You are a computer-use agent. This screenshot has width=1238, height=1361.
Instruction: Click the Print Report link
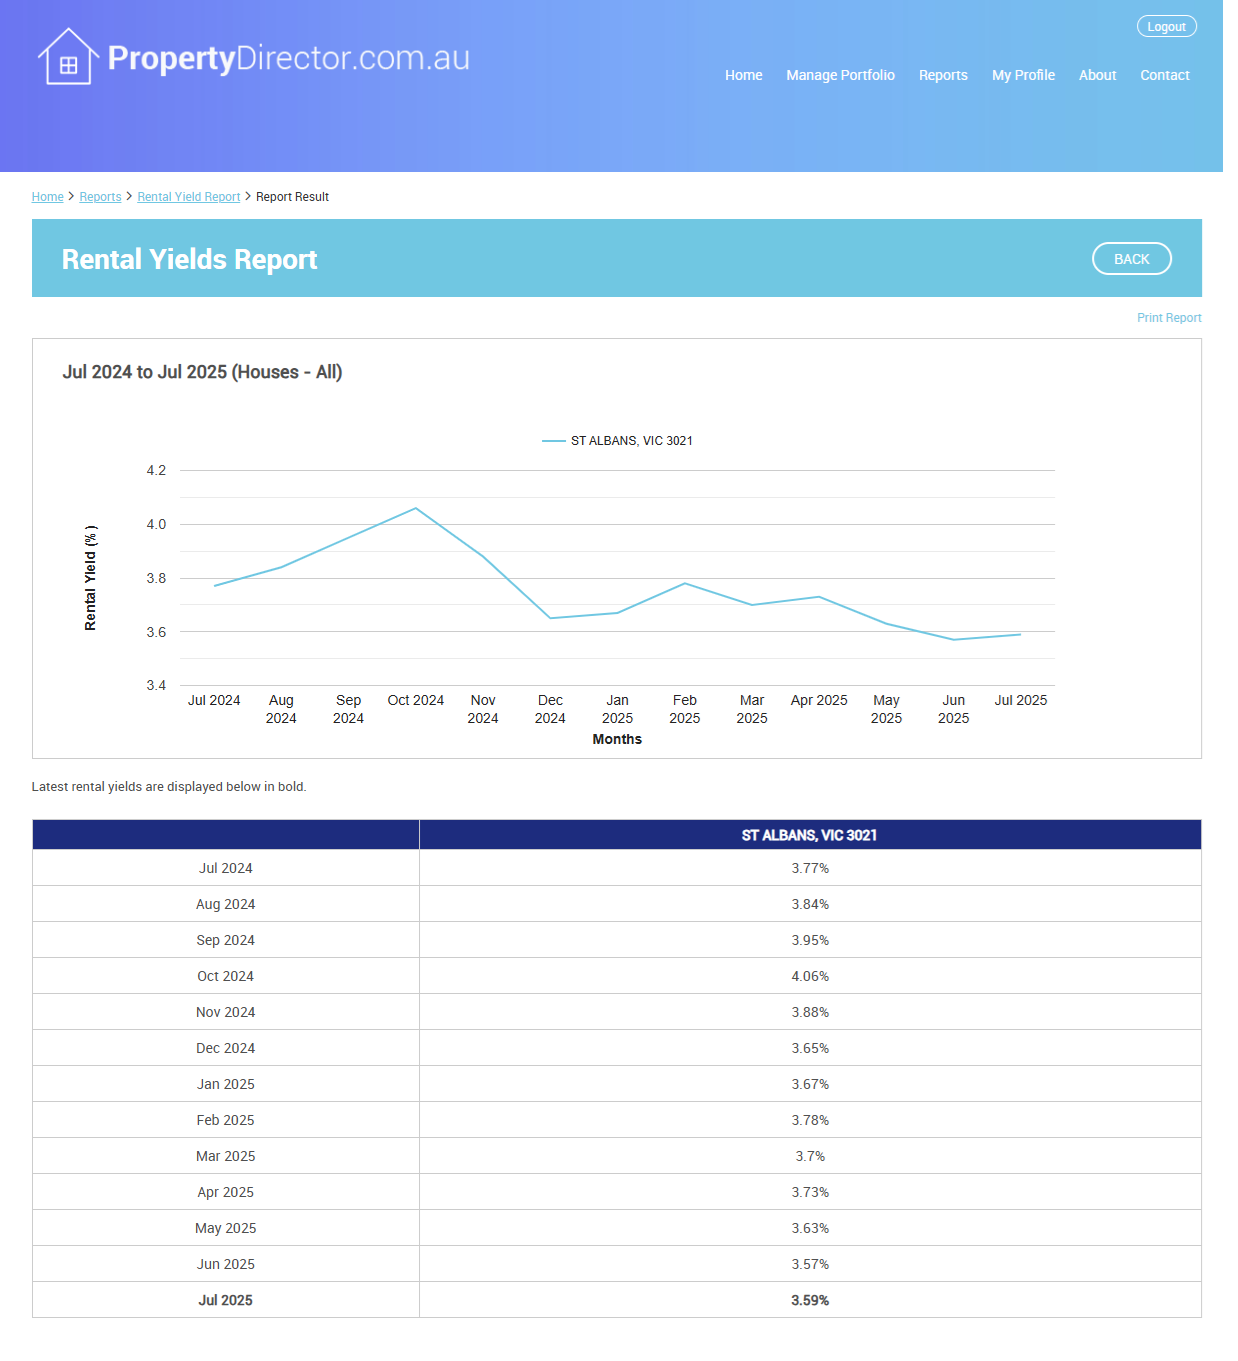pyautogui.click(x=1168, y=318)
